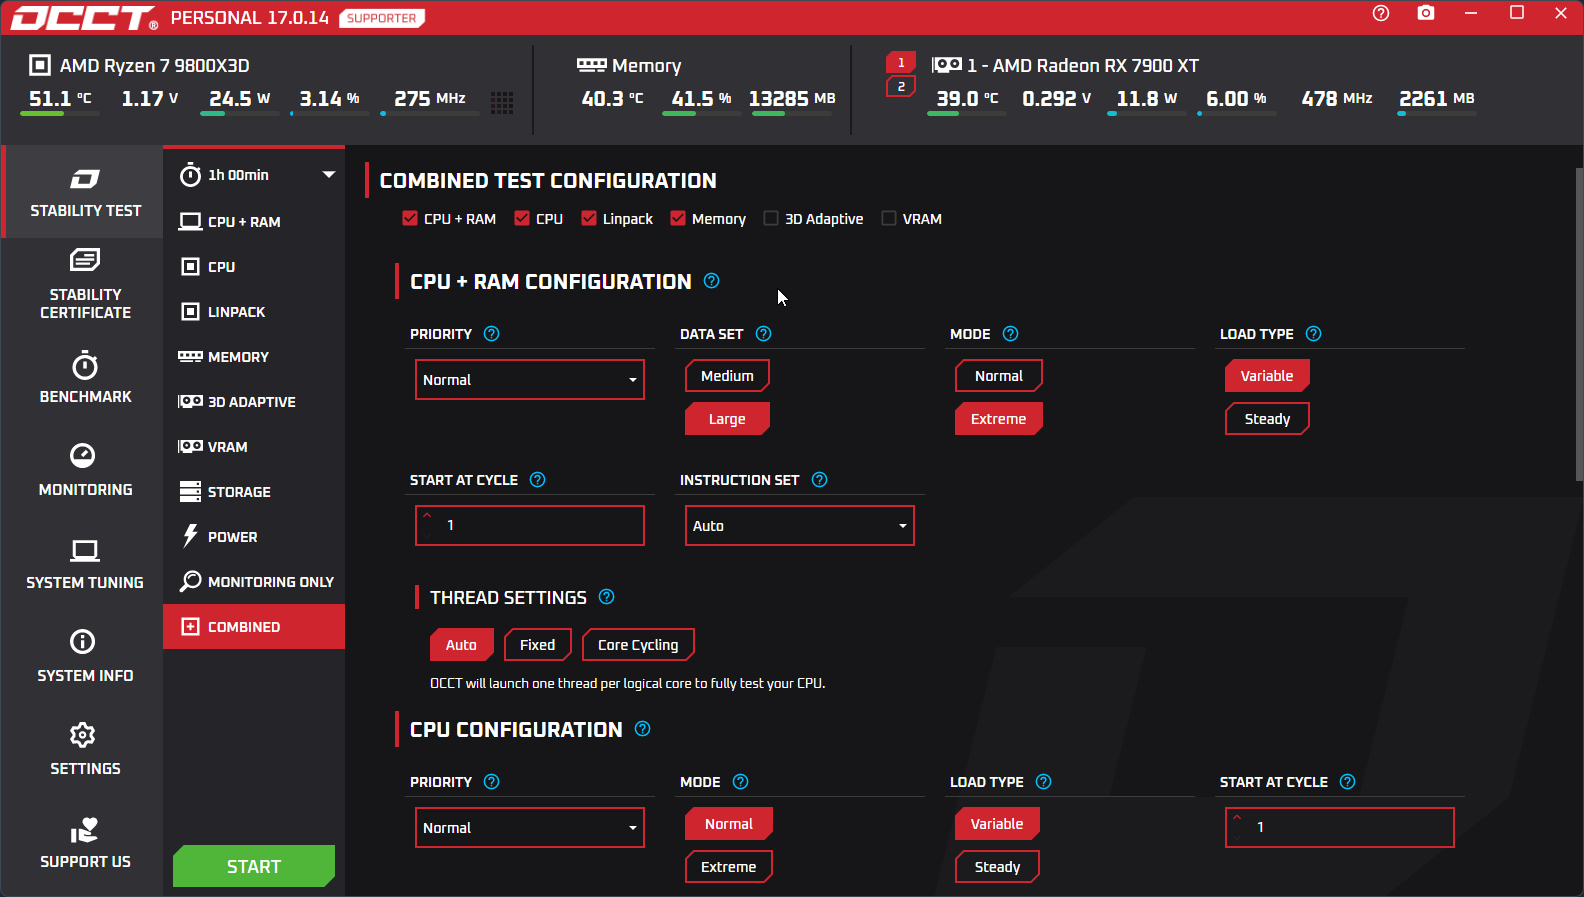This screenshot has width=1584, height=897.
Task: Uncheck CPU + RAM in combined test
Action: pyautogui.click(x=410, y=218)
